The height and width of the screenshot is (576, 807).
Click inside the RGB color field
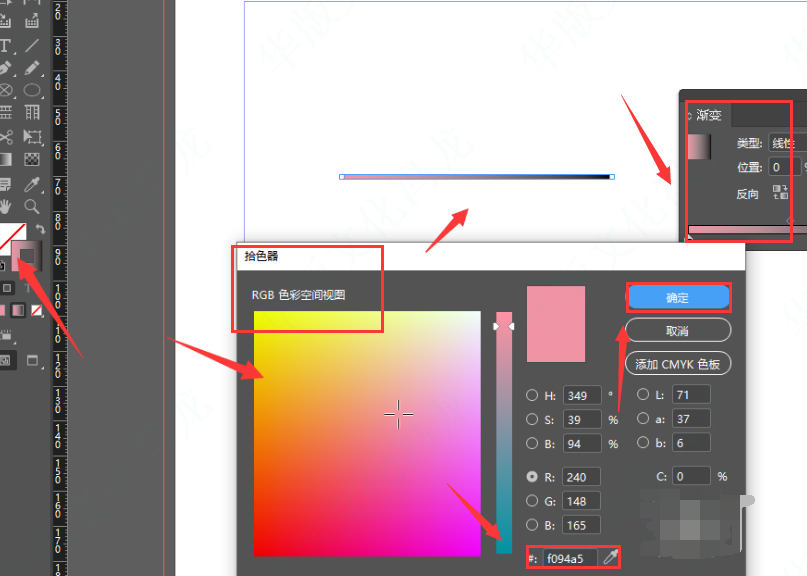(x=367, y=433)
